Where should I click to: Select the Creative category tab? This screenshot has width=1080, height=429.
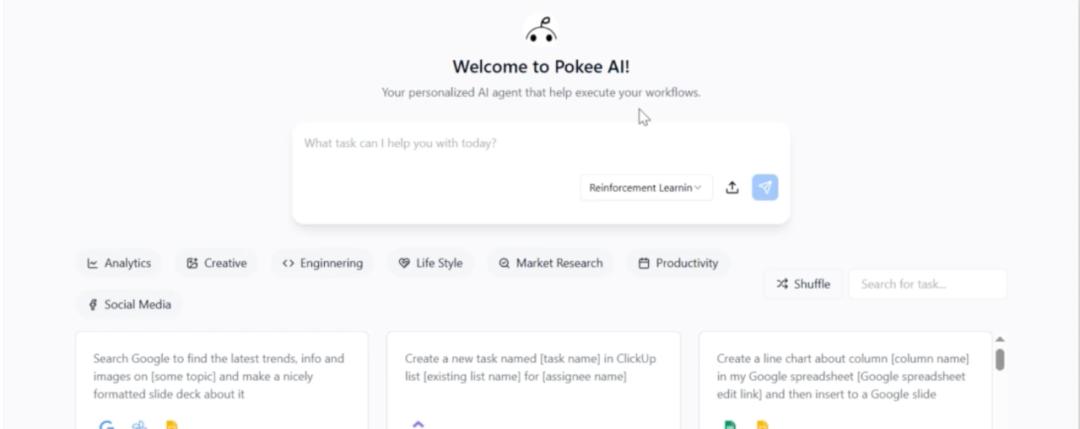pyautogui.click(x=216, y=263)
